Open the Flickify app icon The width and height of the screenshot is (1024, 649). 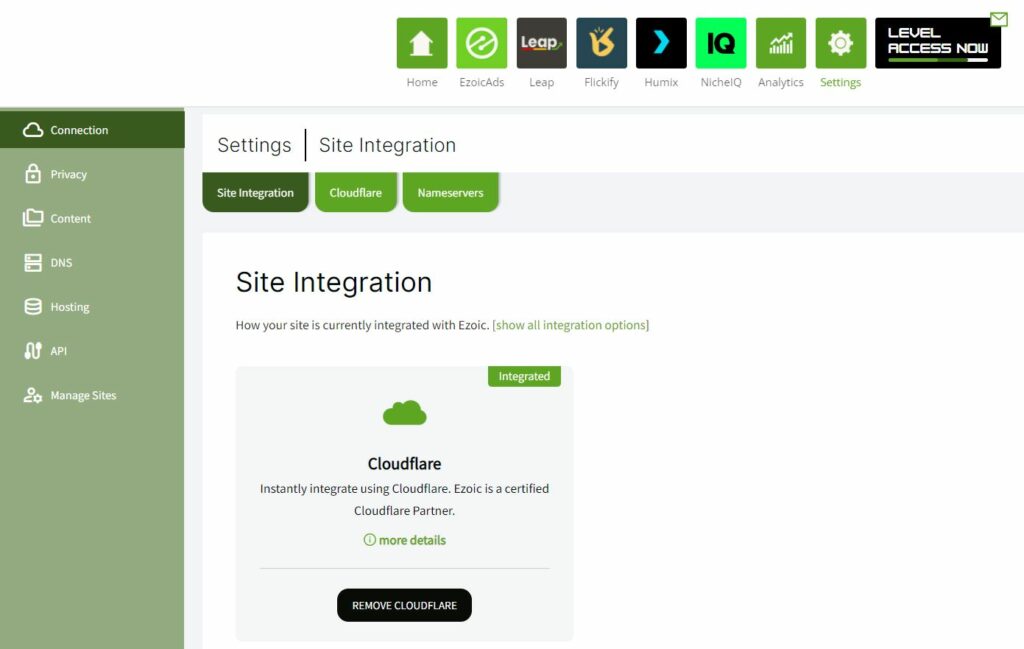[601, 43]
